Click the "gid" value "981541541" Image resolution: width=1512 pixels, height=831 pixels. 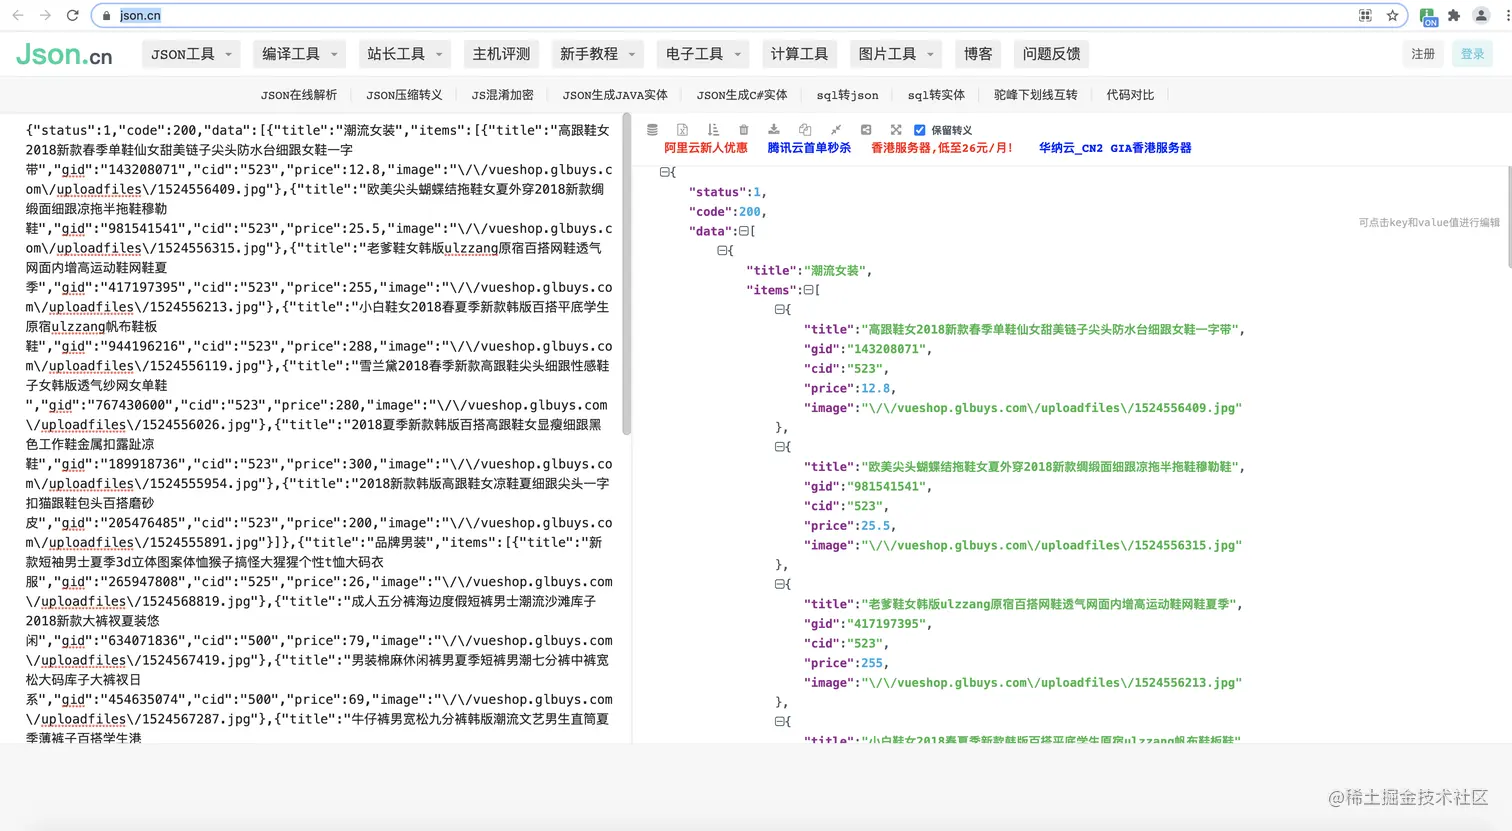(886, 486)
